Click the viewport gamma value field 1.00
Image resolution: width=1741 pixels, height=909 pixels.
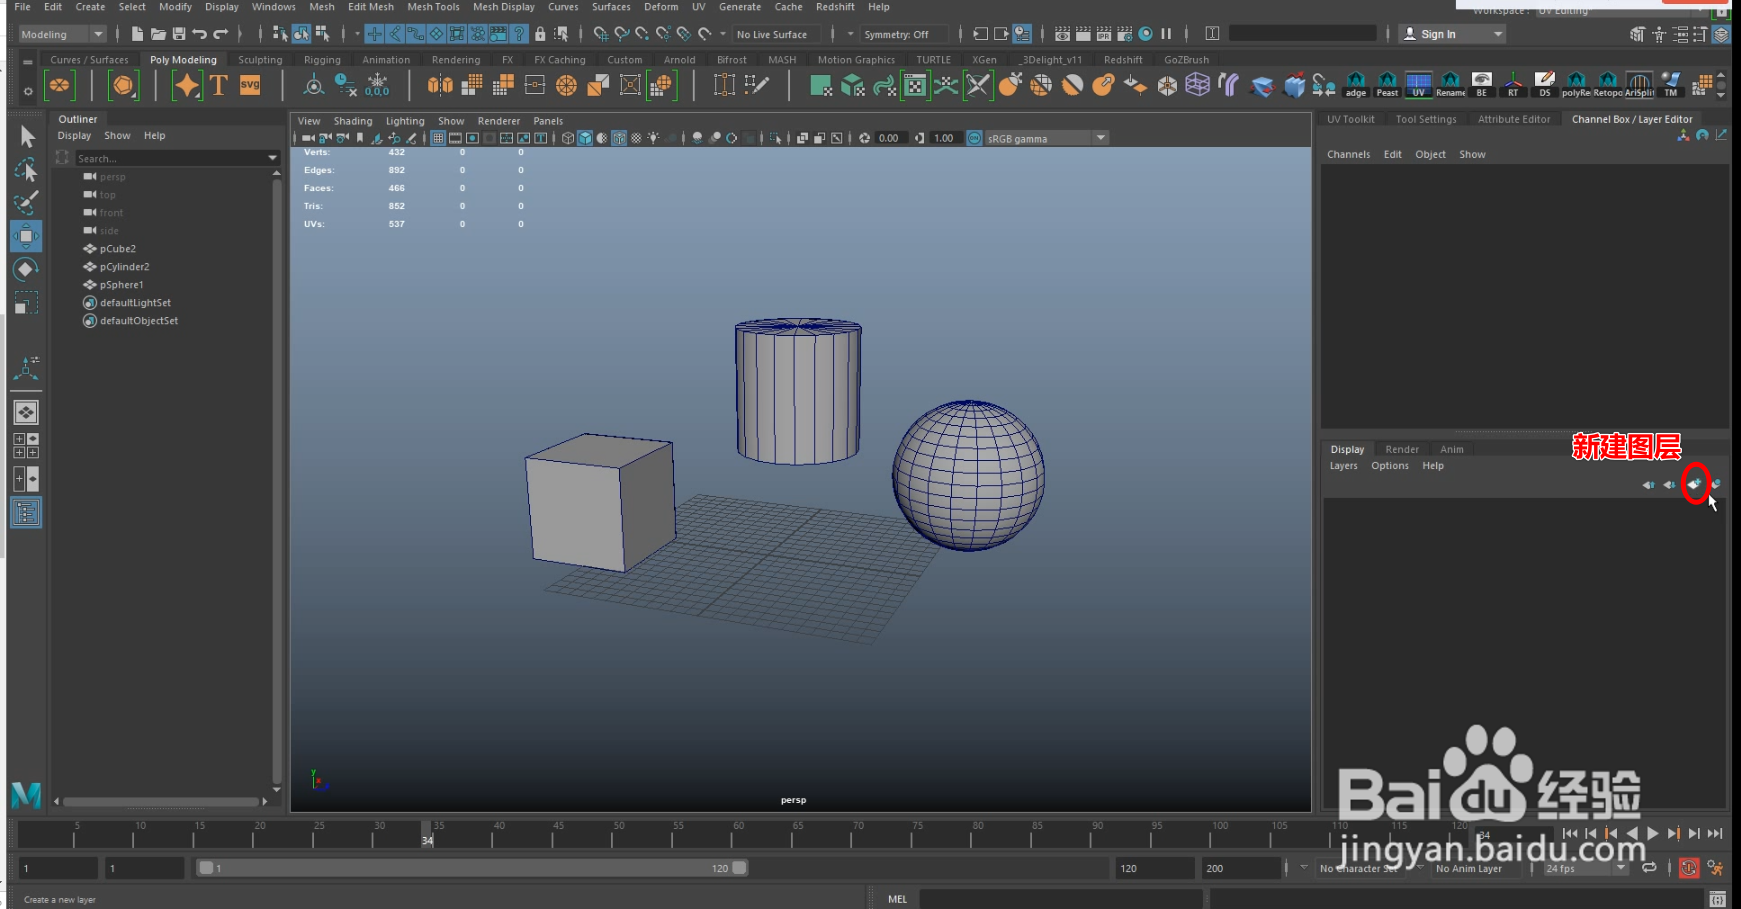pos(944,138)
